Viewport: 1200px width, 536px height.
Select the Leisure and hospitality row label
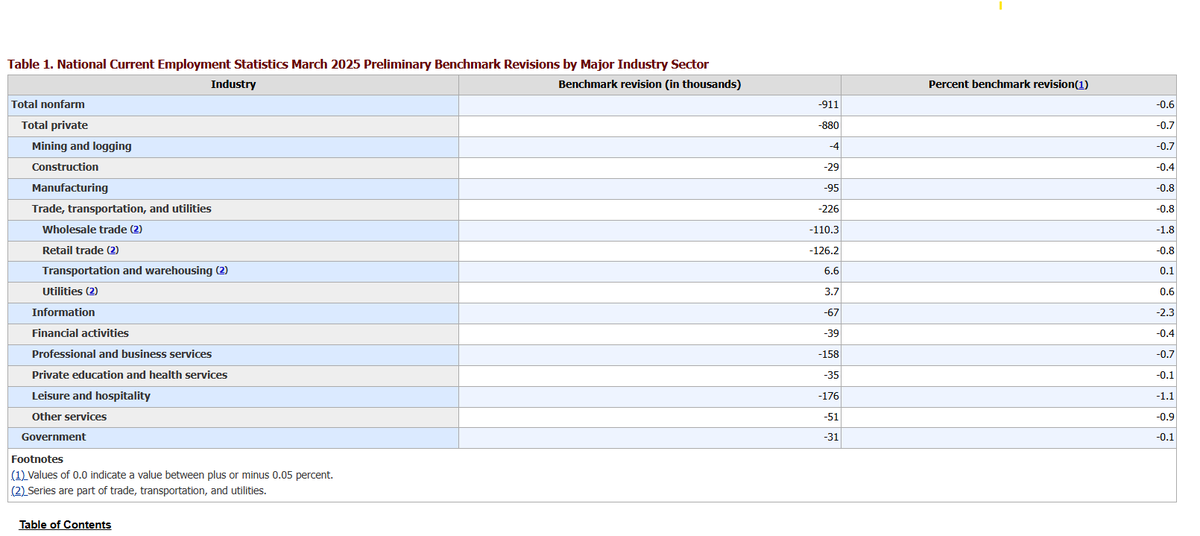pyautogui.click(x=91, y=397)
